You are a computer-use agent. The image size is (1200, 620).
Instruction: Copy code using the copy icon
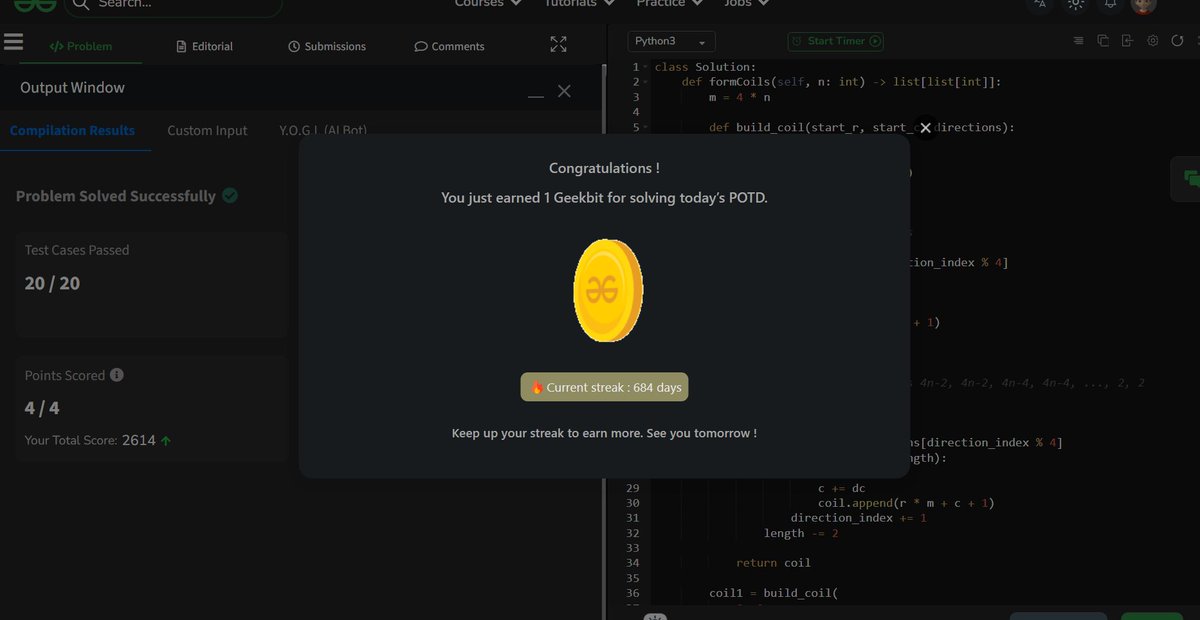[1103, 41]
